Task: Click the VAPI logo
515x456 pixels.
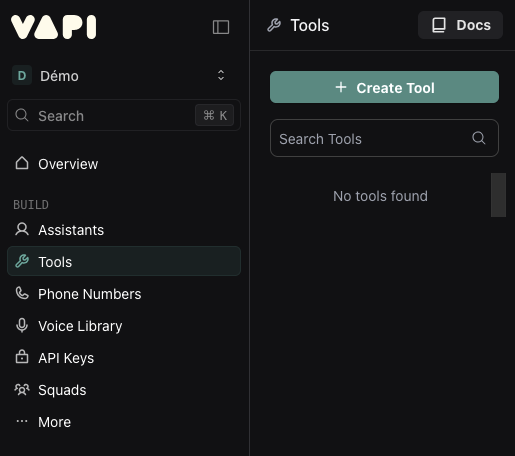Action: point(54,27)
